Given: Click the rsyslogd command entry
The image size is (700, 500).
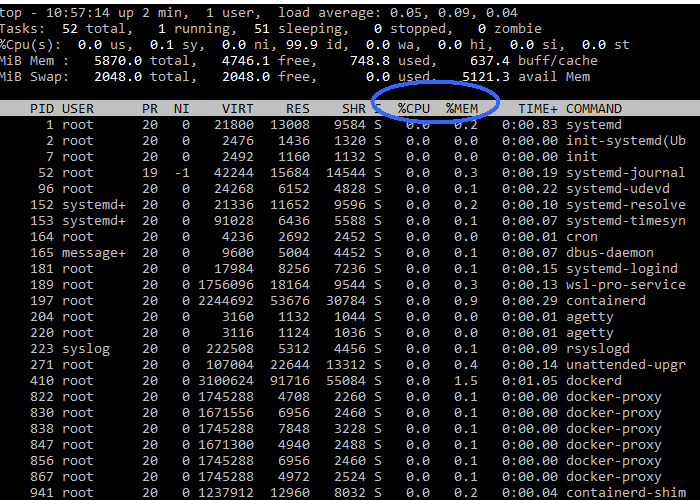Looking at the screenshot, I should pos(598,349).
